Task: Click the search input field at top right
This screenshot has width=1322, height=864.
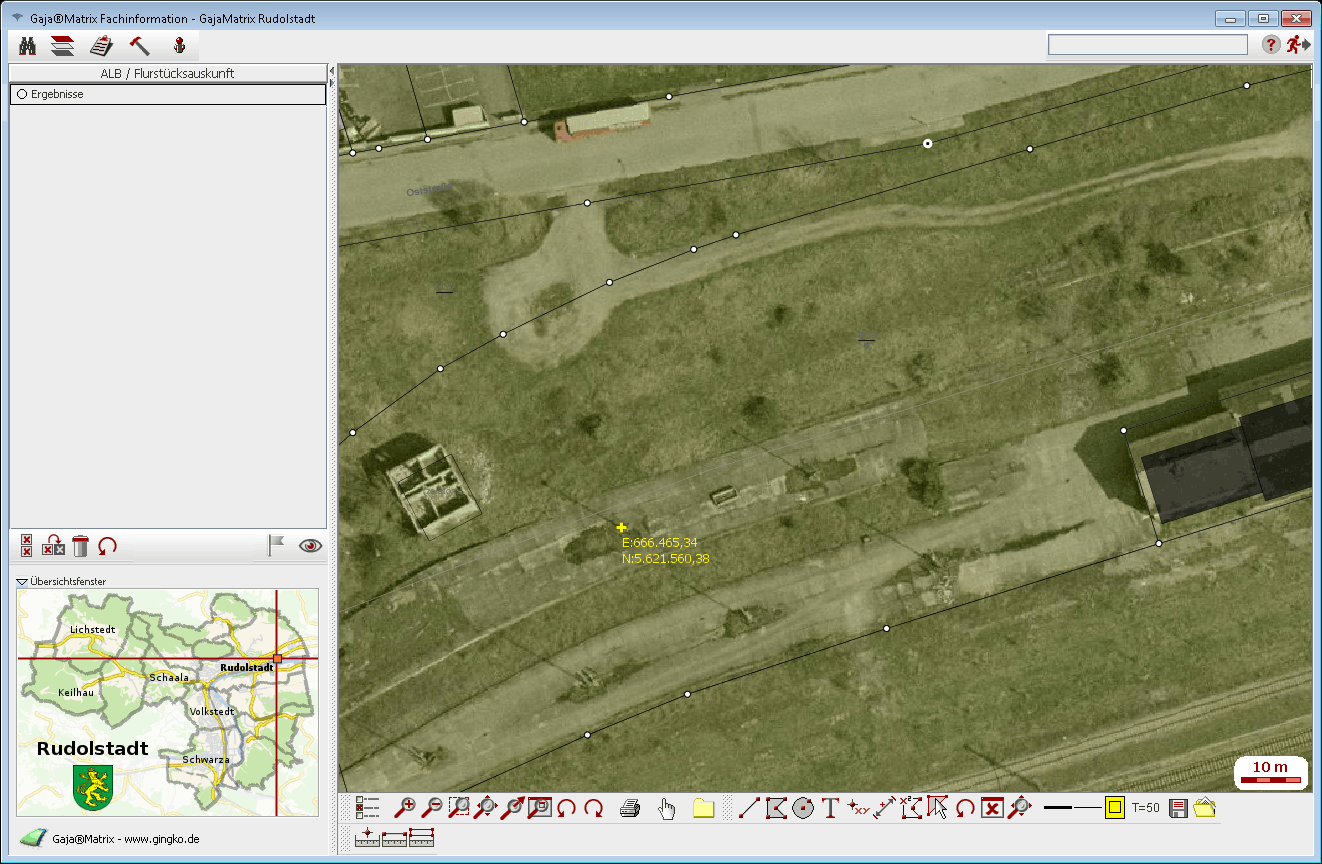Action: (1147, 44)
